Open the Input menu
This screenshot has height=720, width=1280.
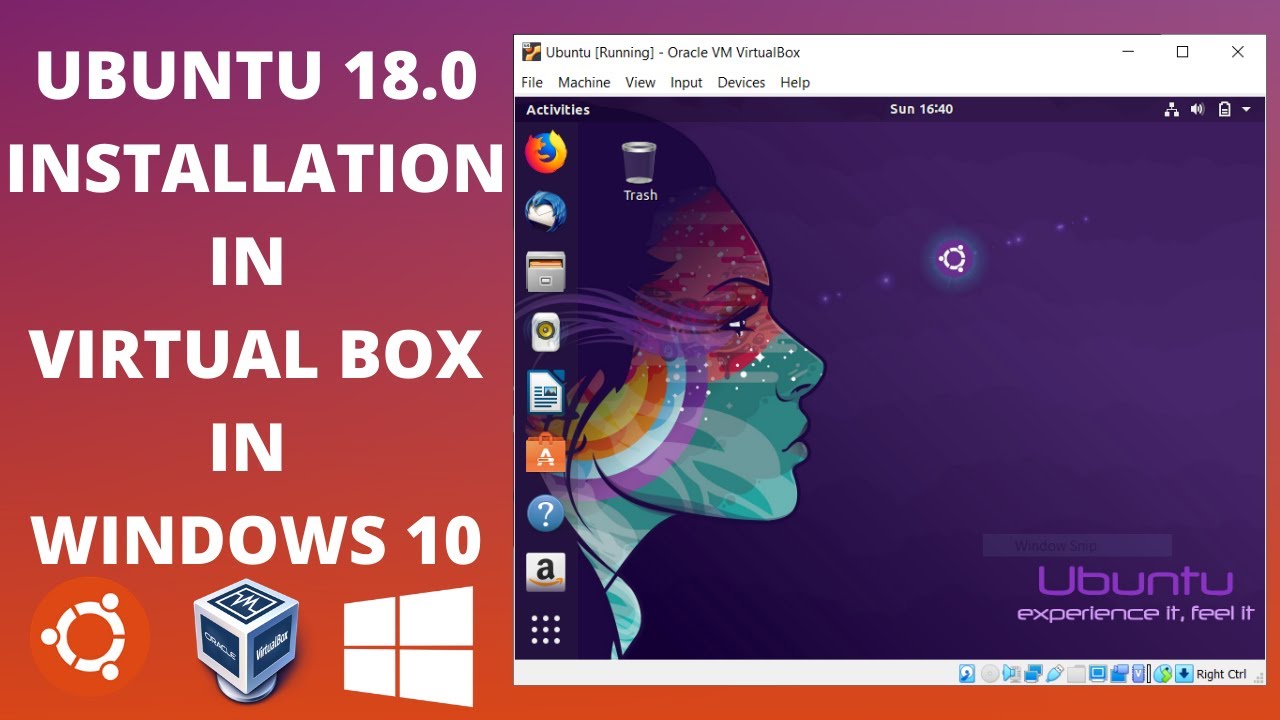tap(686, 82)
